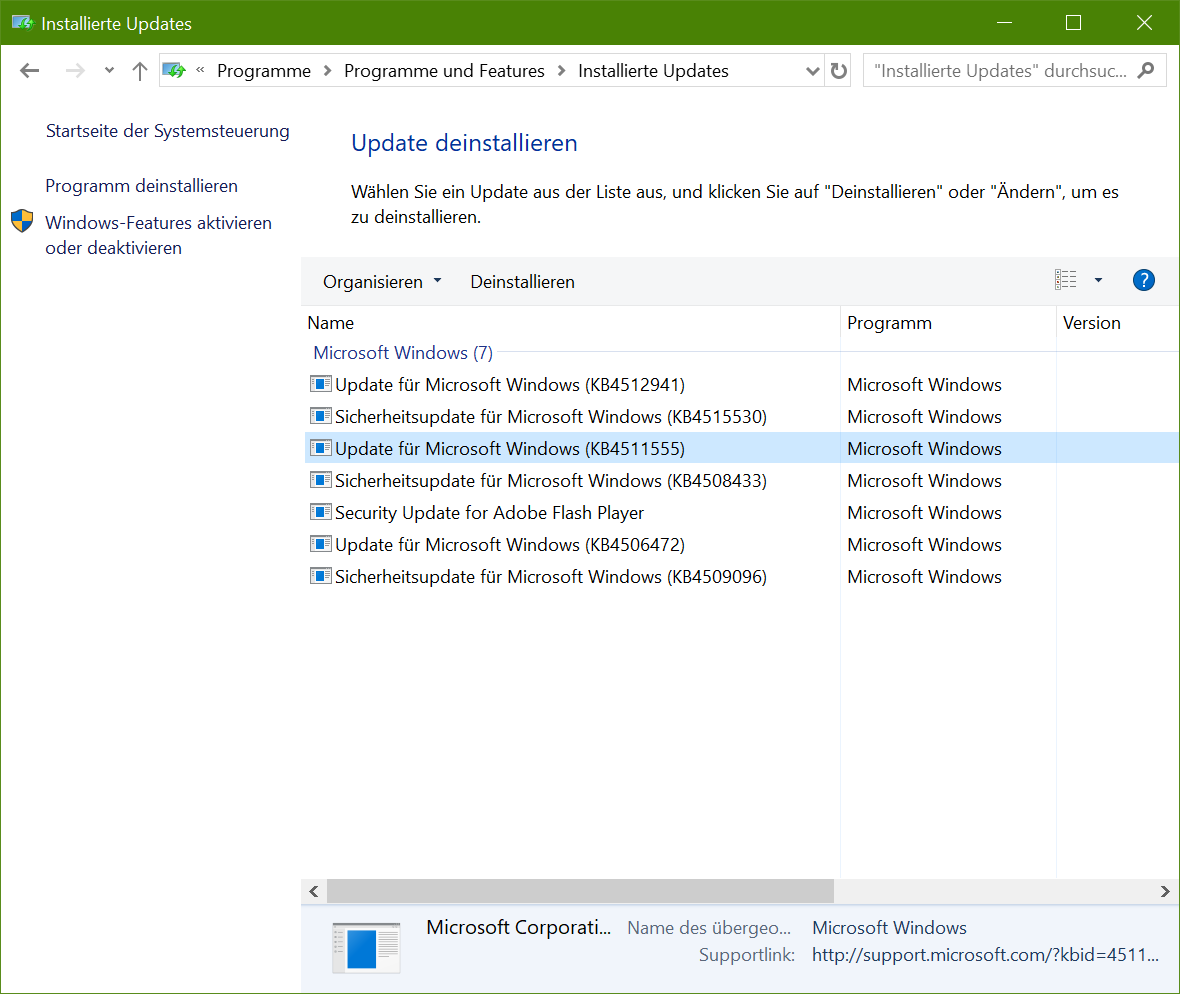Click the icon of update KB4511555
Viewport: 1180px width, 994px height.
click(x=321, y=448)
